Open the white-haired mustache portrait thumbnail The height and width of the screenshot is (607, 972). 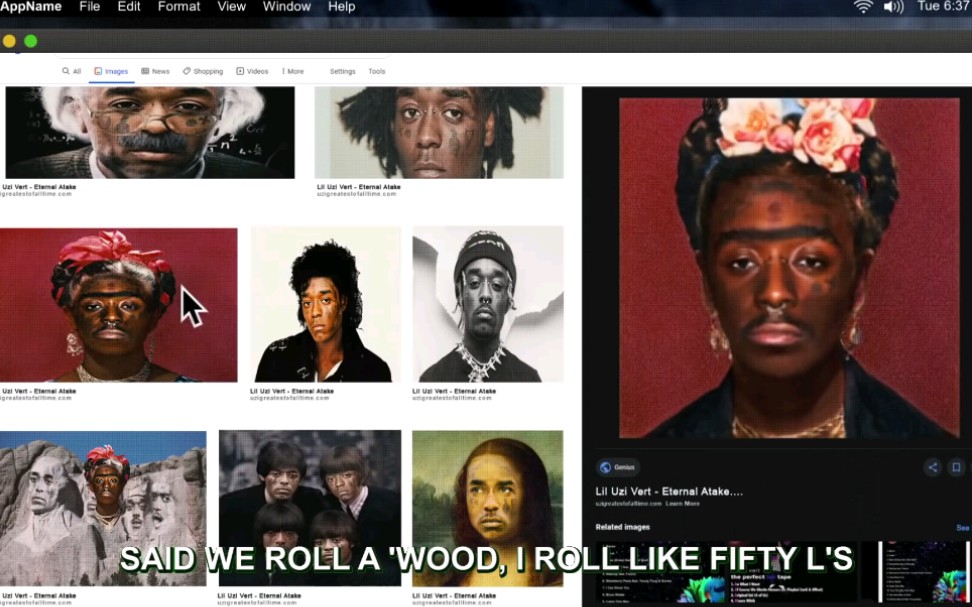click(150, 133)
